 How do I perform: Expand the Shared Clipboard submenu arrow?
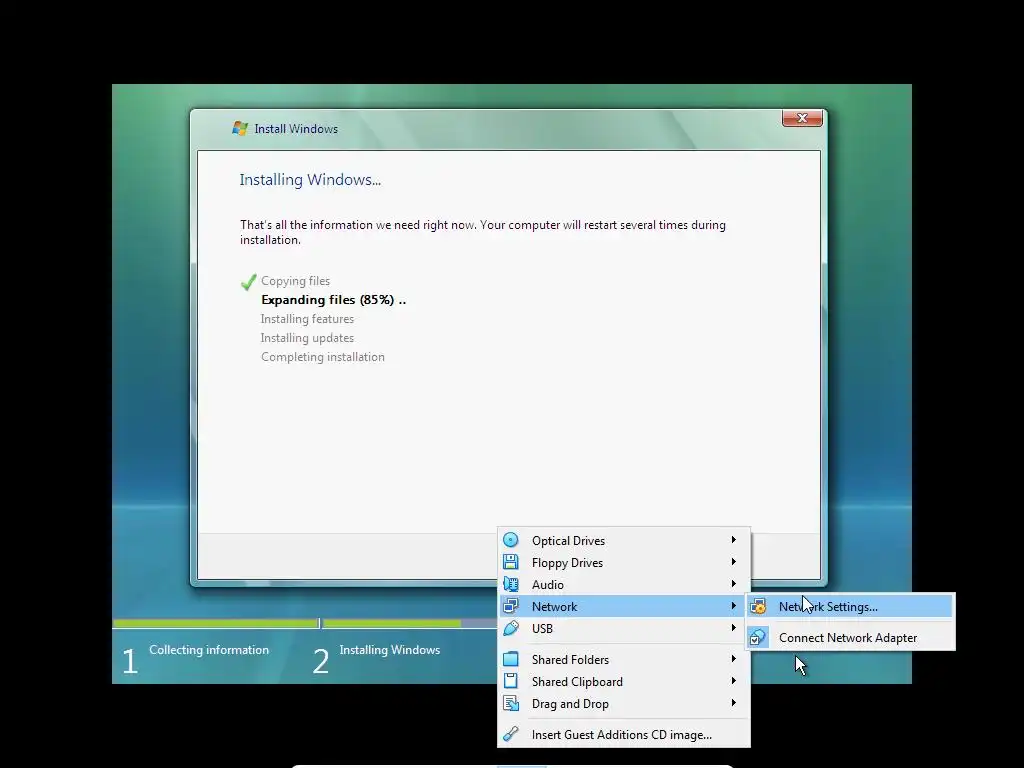tap(734, 680)
